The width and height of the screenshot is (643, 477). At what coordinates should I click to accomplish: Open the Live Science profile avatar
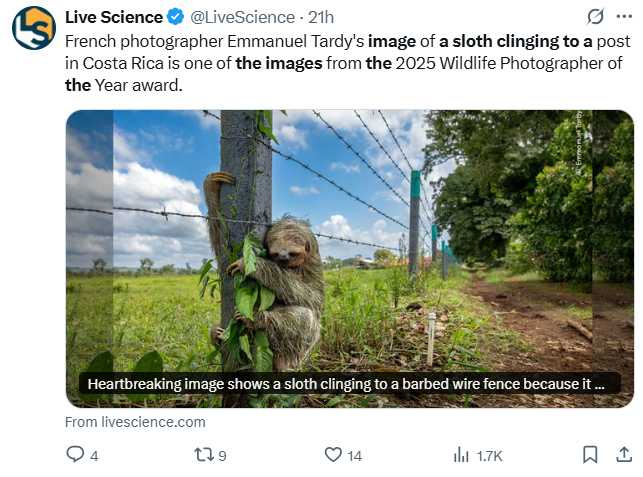pyautogui.click(x=33, y=28)
